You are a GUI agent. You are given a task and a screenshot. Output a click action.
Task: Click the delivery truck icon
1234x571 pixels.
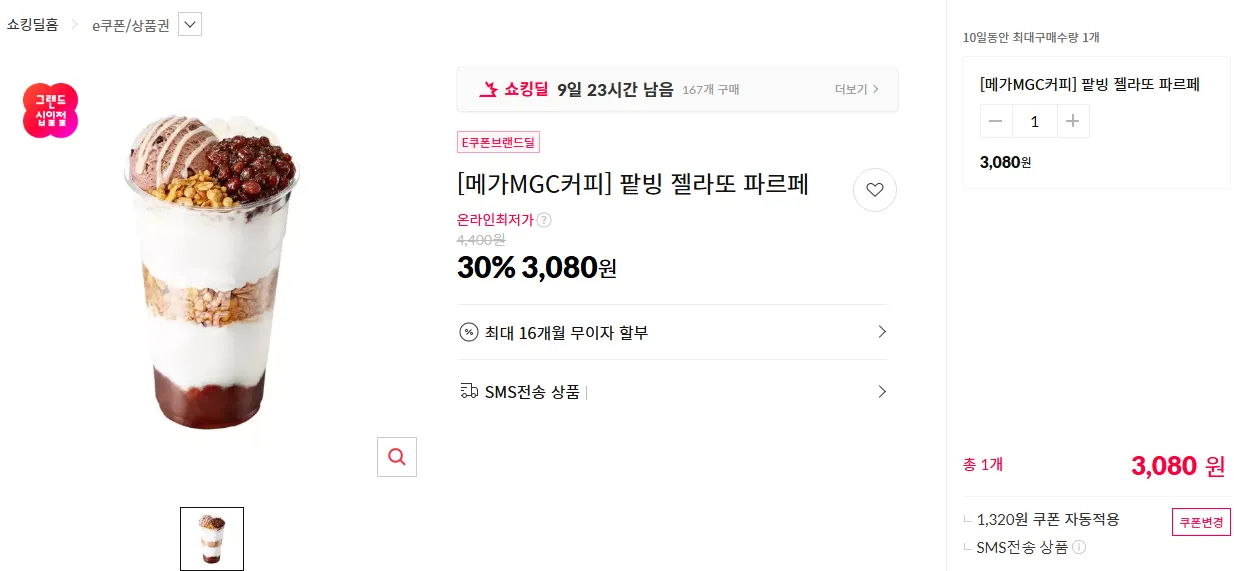(469, 391)
